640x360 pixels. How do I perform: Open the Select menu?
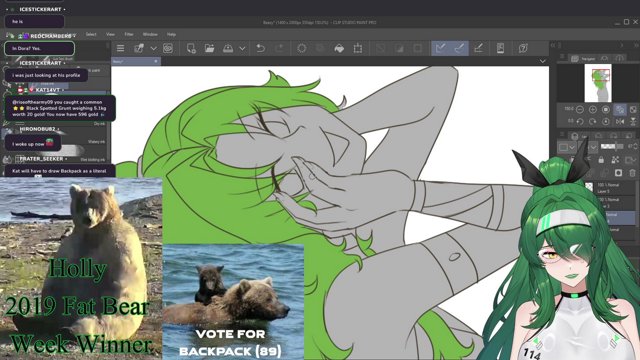91,34
